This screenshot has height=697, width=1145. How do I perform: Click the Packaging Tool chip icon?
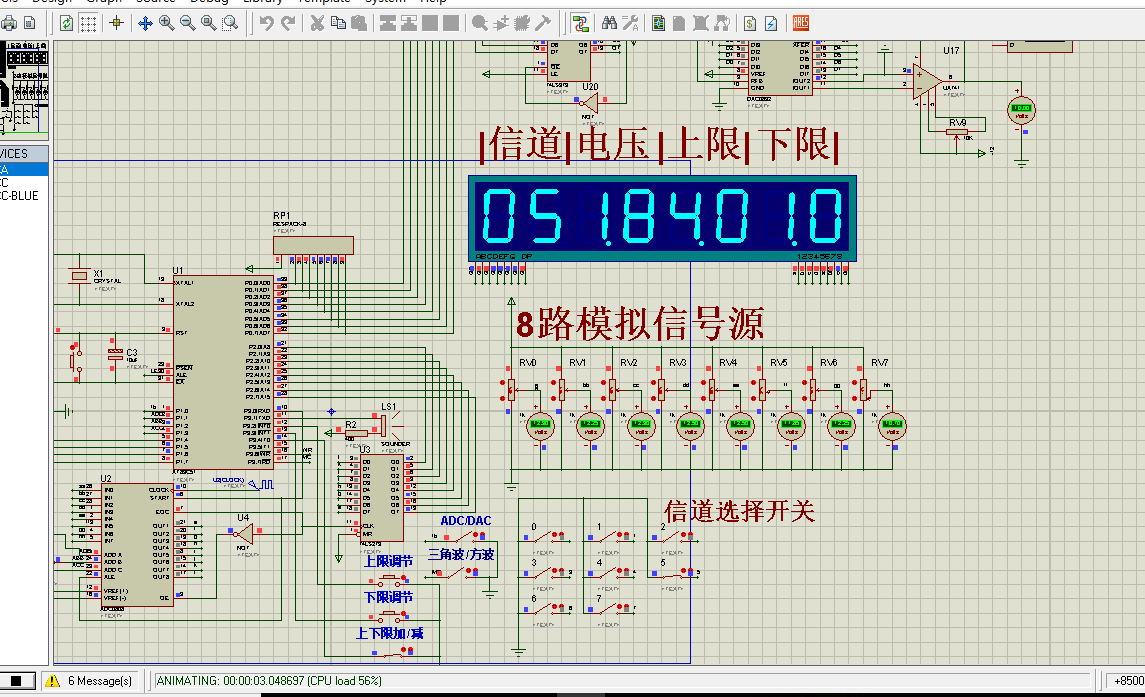pyautogui.click(x=522, y=23)
